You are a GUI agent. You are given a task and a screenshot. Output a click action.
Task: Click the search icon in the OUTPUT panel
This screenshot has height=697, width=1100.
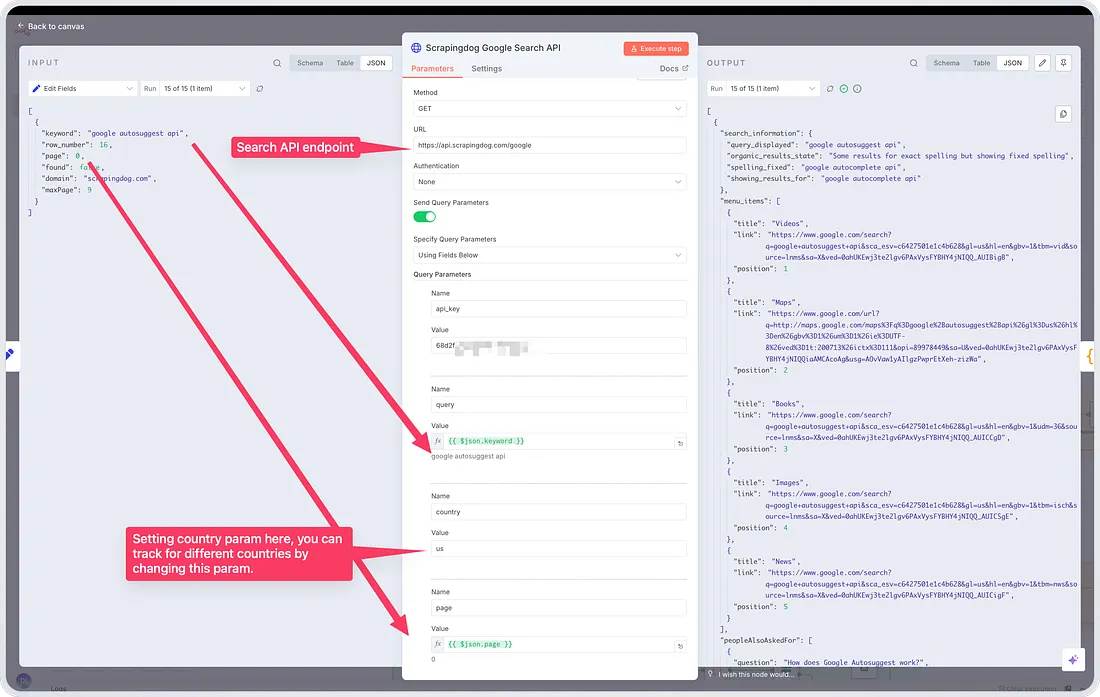(x=914, y=63)
